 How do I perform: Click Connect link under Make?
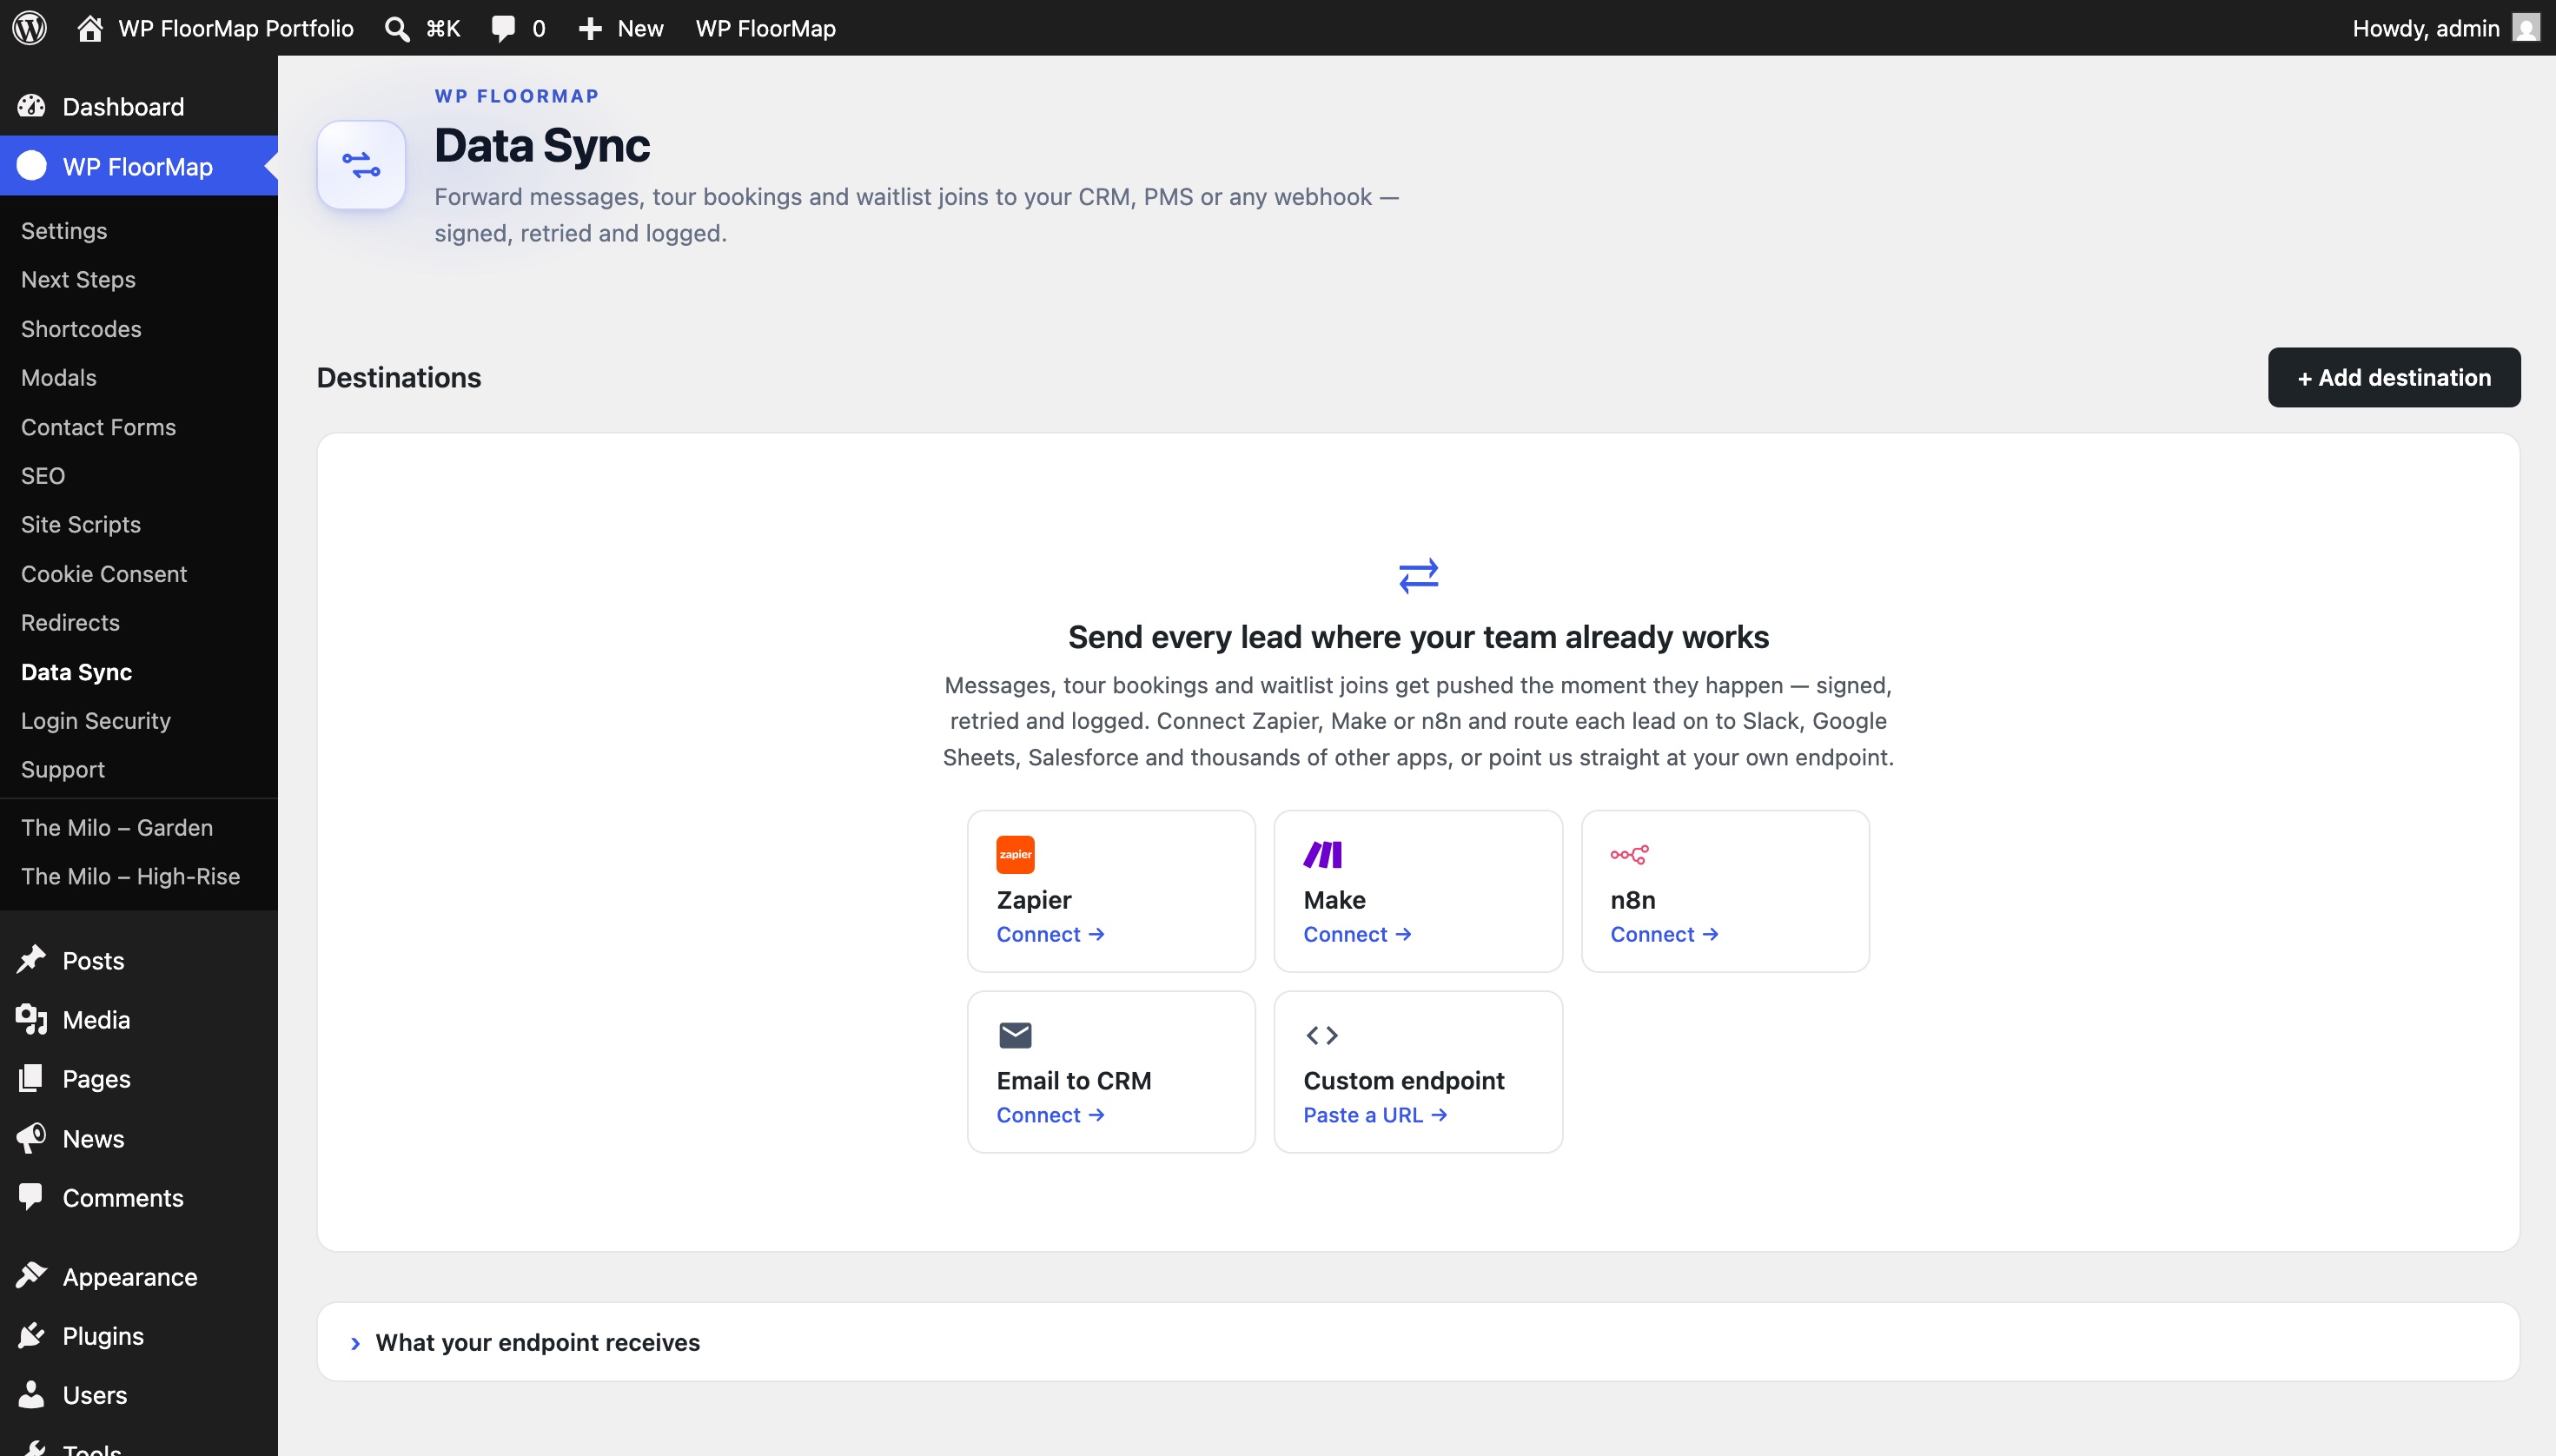1357,934
